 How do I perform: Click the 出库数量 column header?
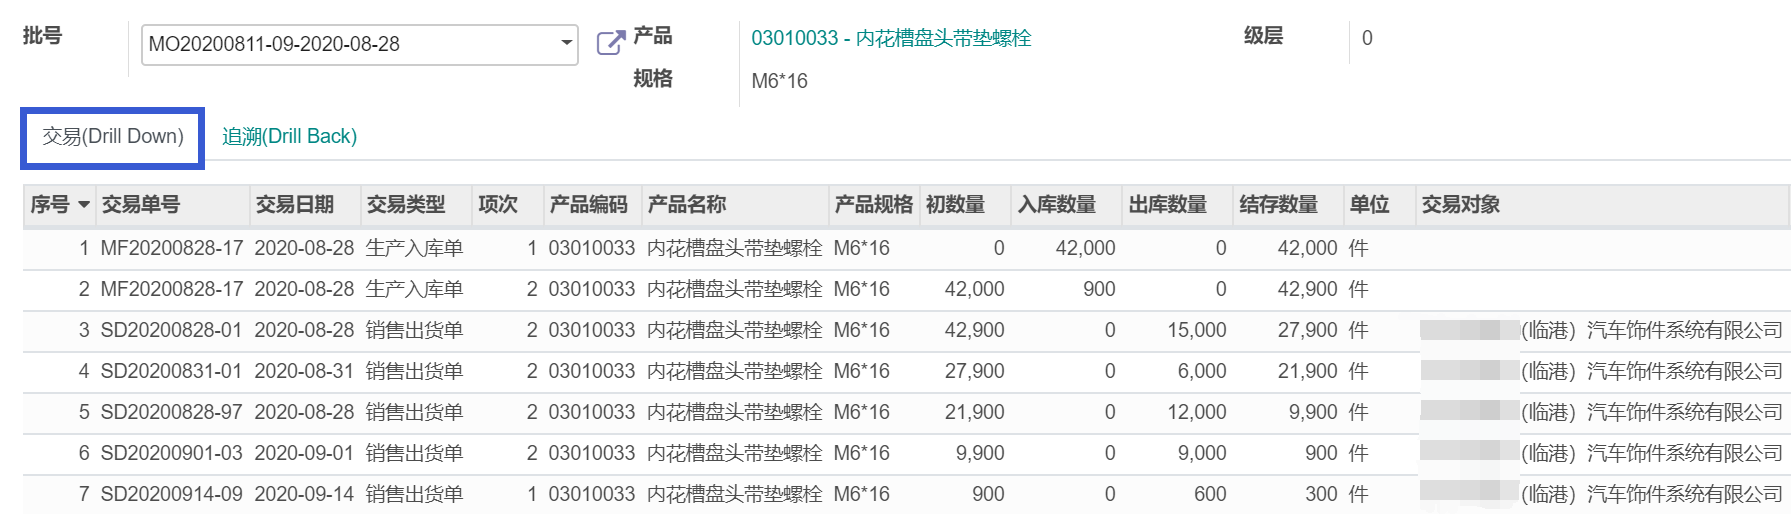click(1167, 205)
